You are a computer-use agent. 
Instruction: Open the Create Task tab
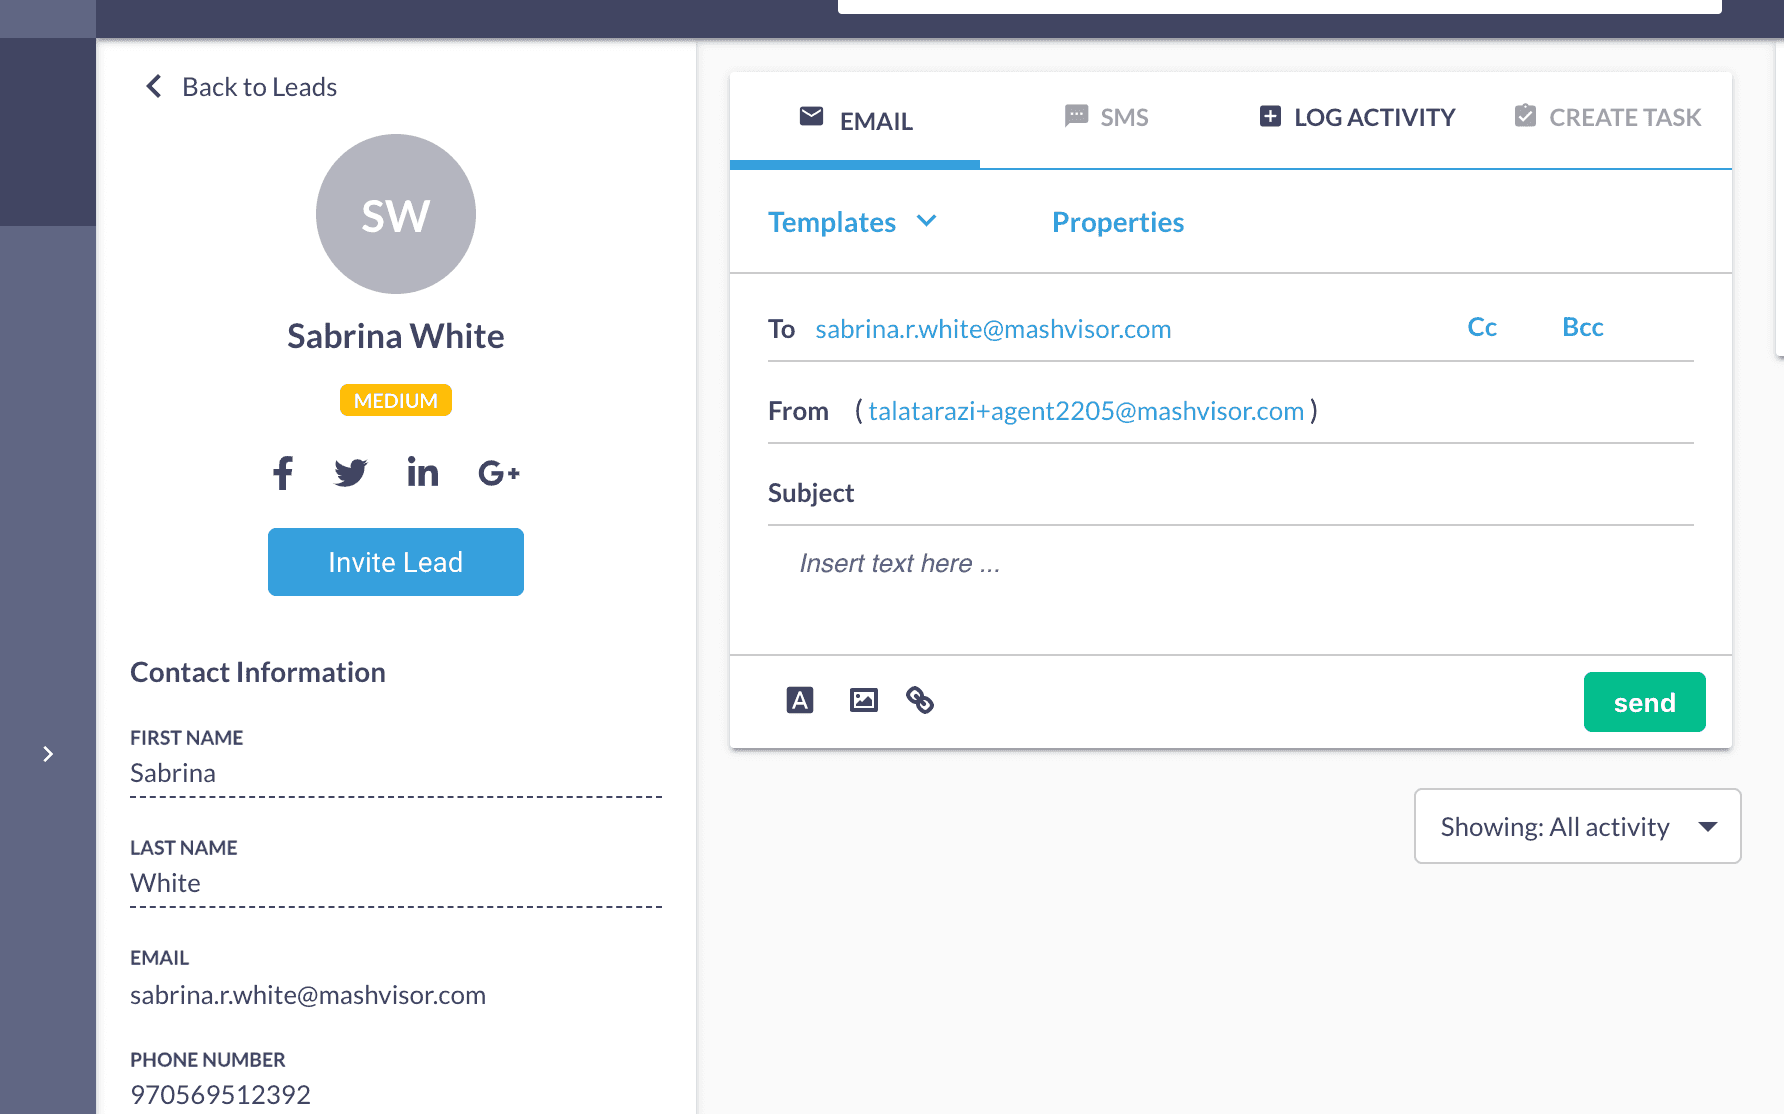tap(1607, 118)
